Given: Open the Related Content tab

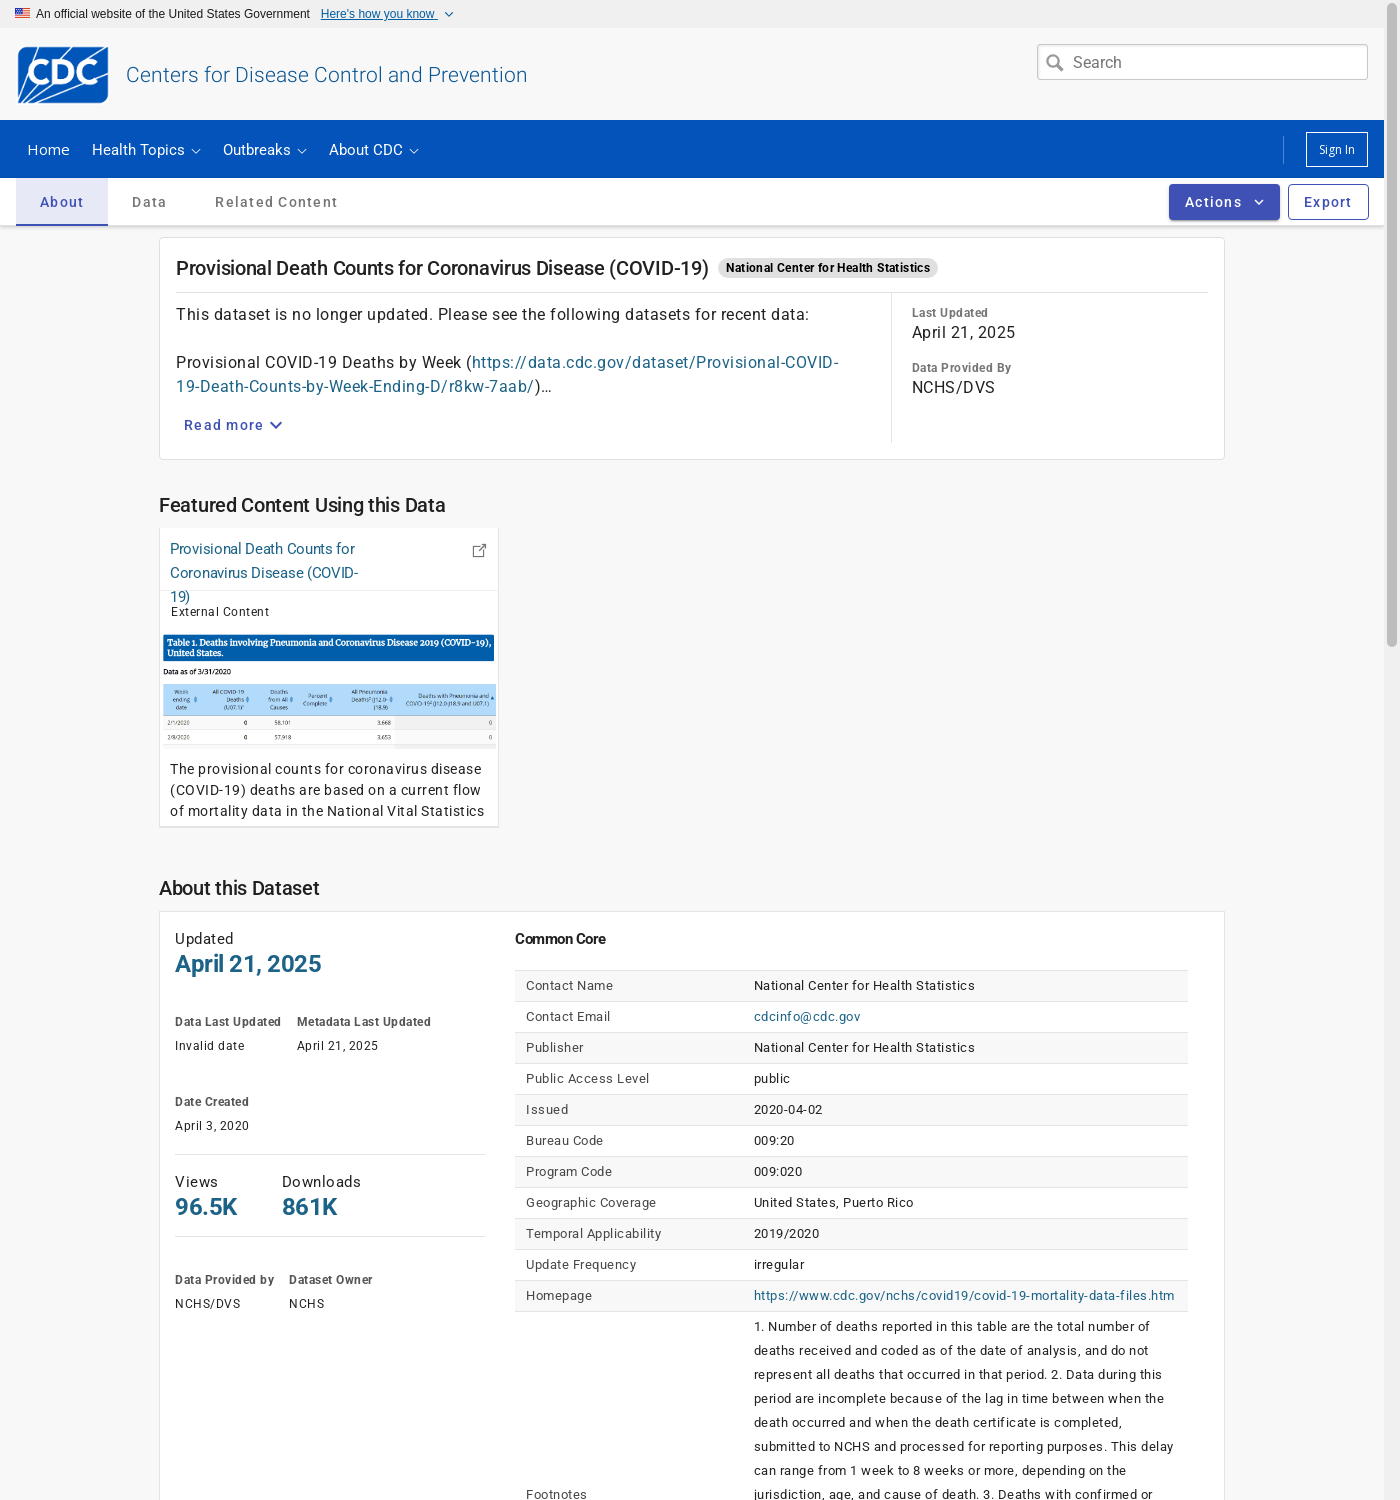Looking at the screenshot, I should point(276,202).
